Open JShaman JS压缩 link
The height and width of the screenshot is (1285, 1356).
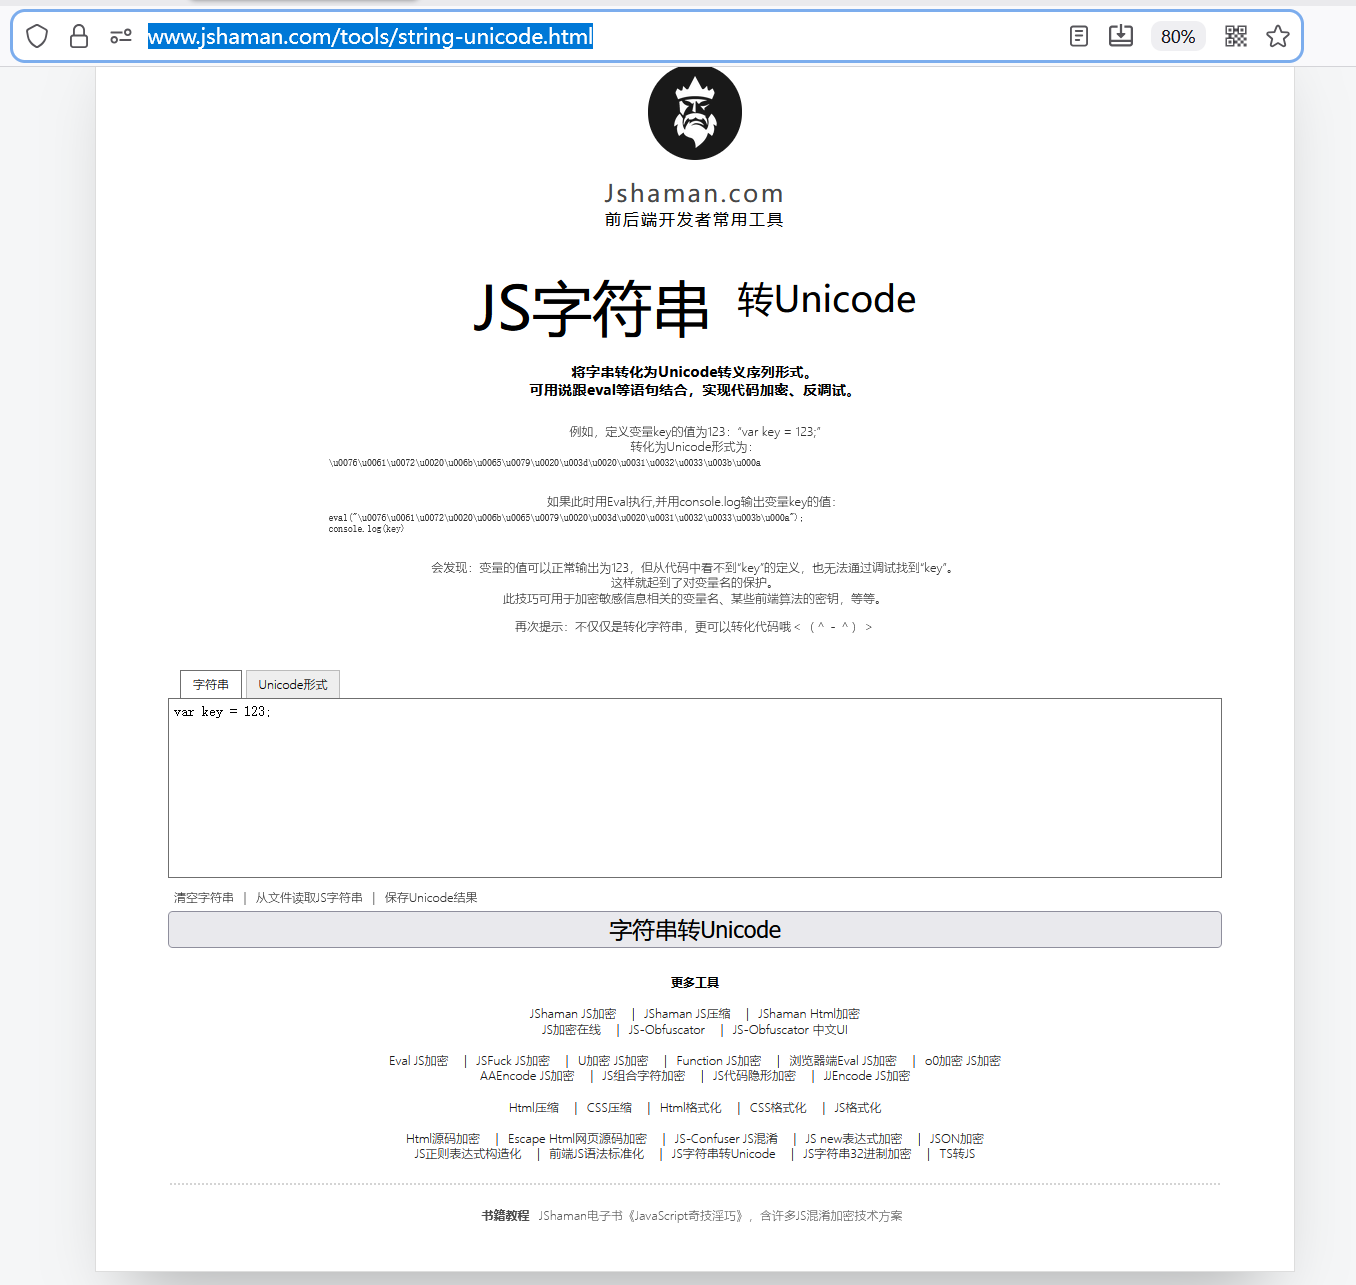(687, 1014)
